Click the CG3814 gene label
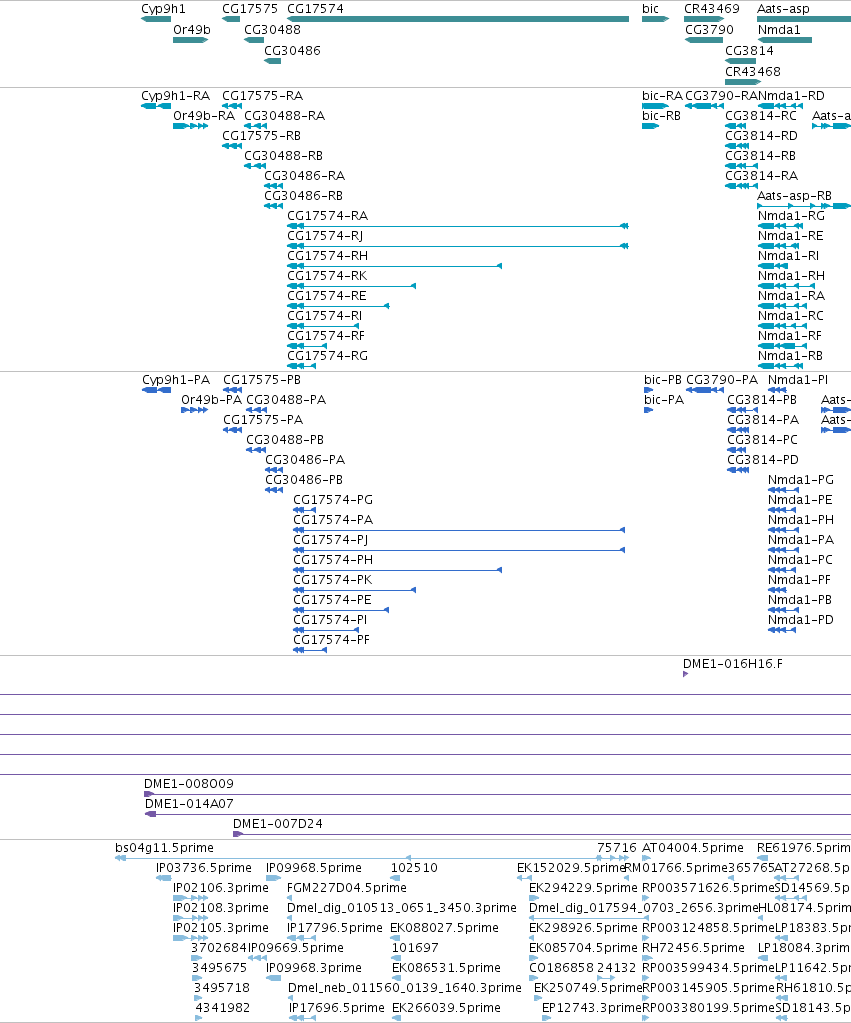Screen dimensions: 851x1023 (749, 51)
